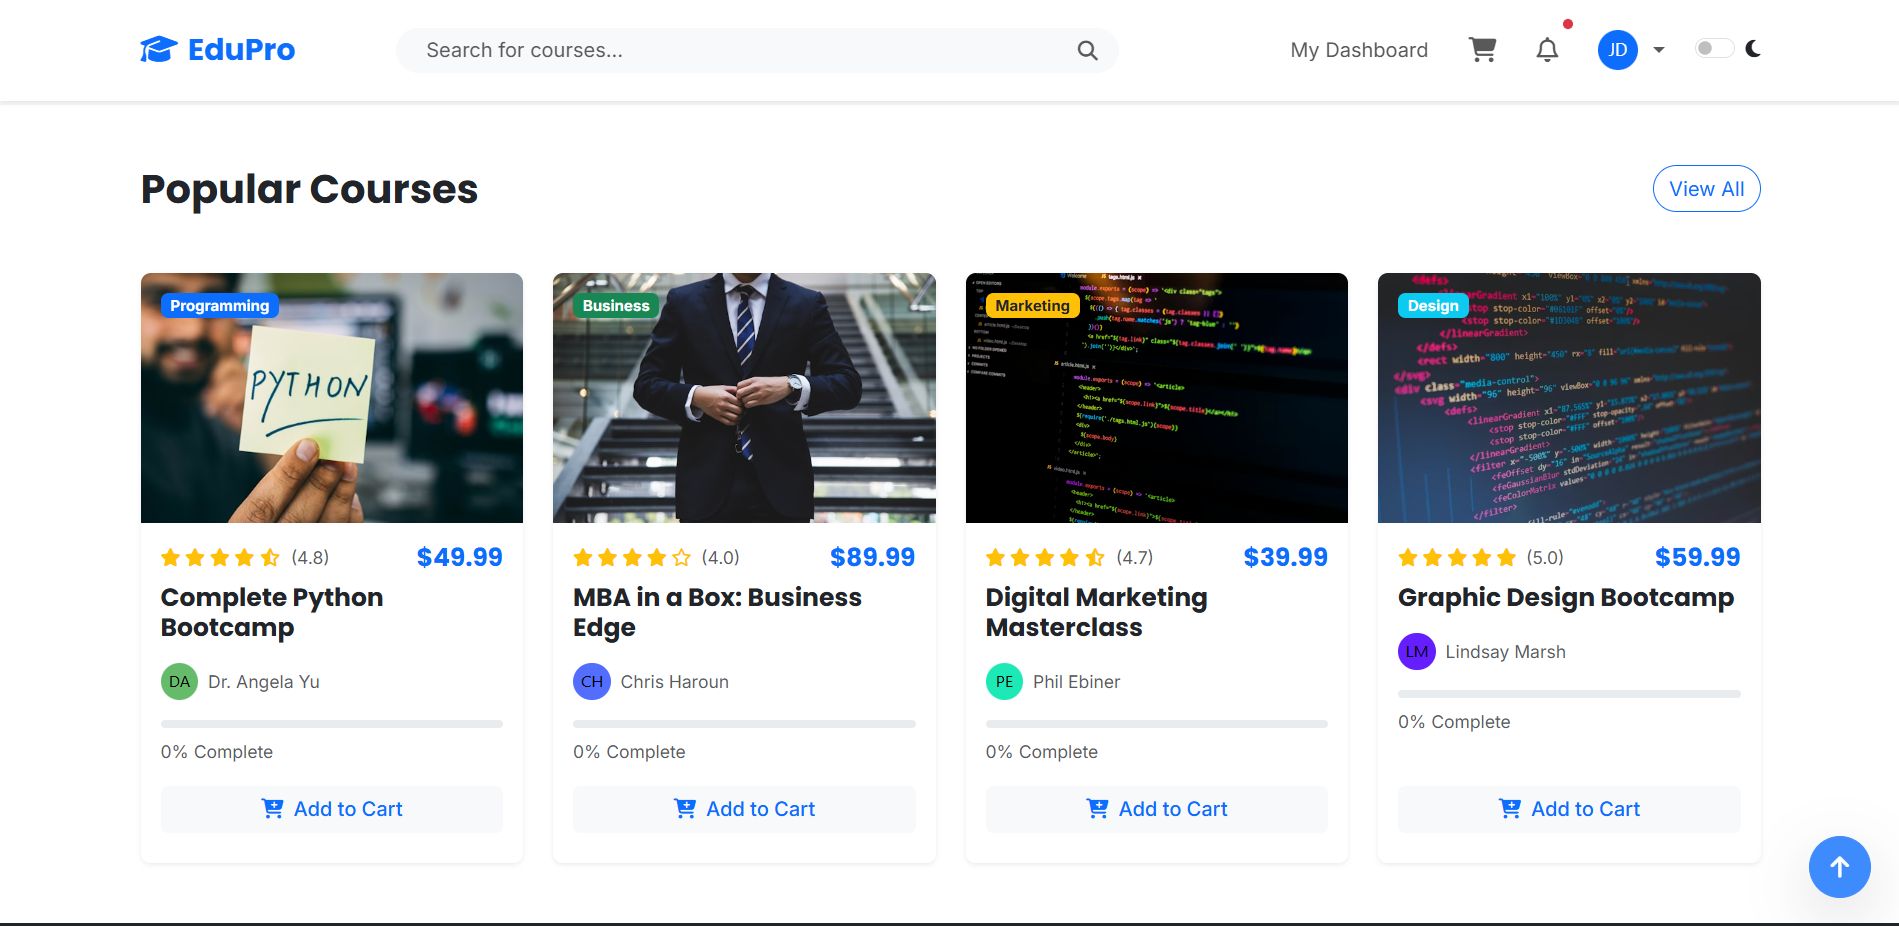This screenshot has width=1899, height=926.
Task: Click the search magnifier icon
Action: pos(1087,51)
